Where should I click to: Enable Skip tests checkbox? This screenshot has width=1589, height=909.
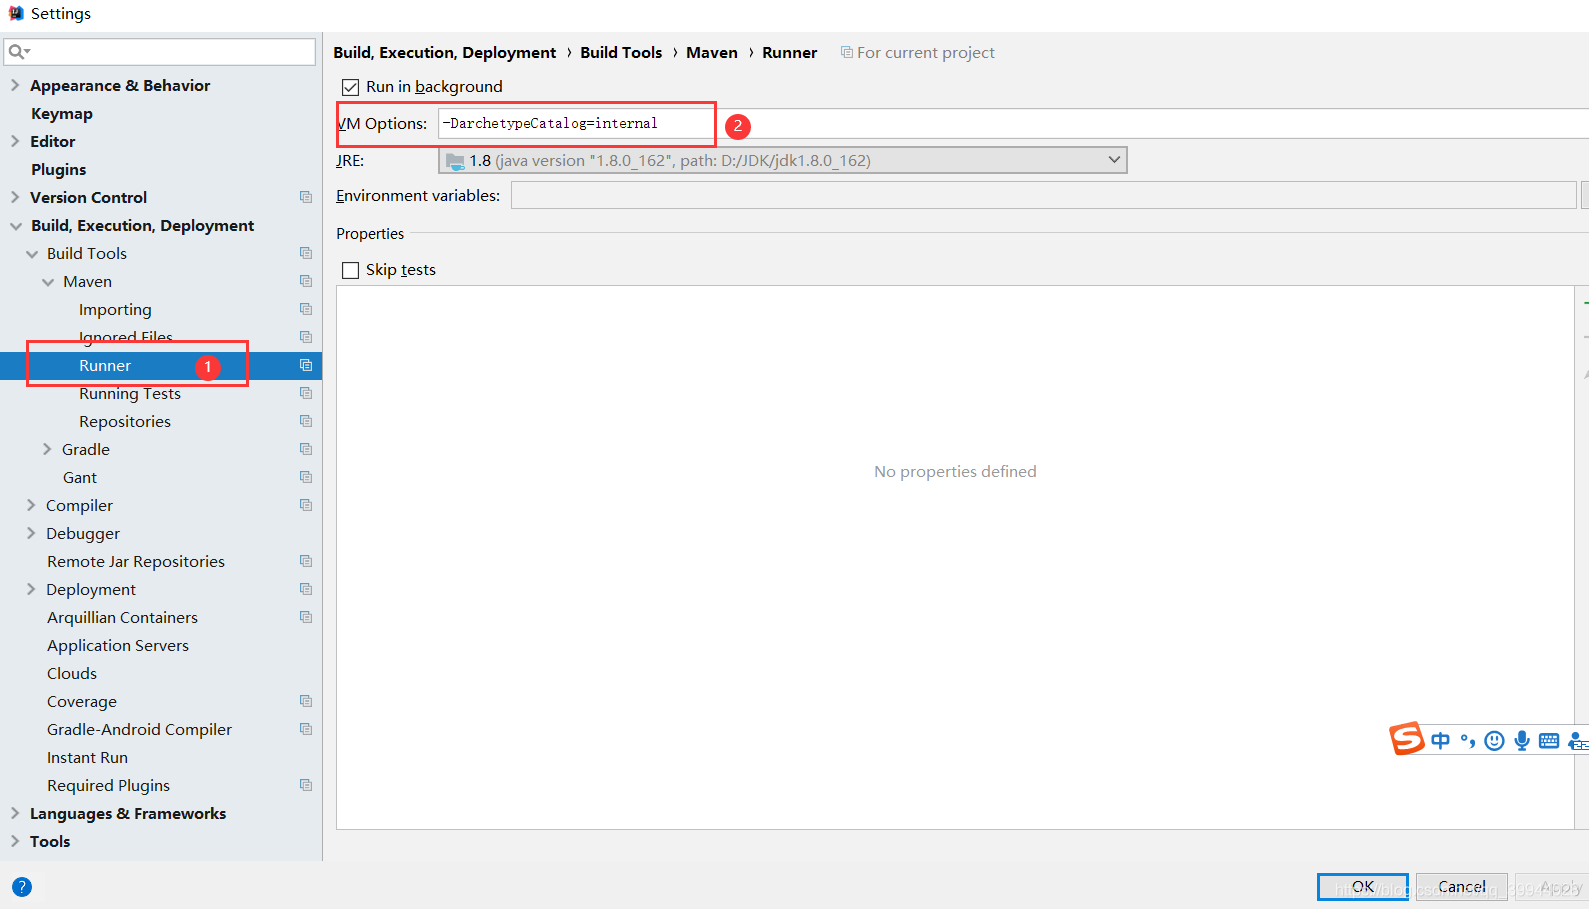(350, 270)
